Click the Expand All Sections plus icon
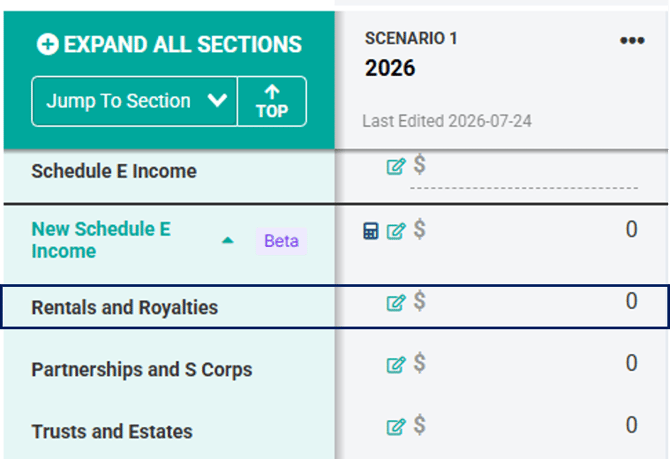 click(47, 44)
